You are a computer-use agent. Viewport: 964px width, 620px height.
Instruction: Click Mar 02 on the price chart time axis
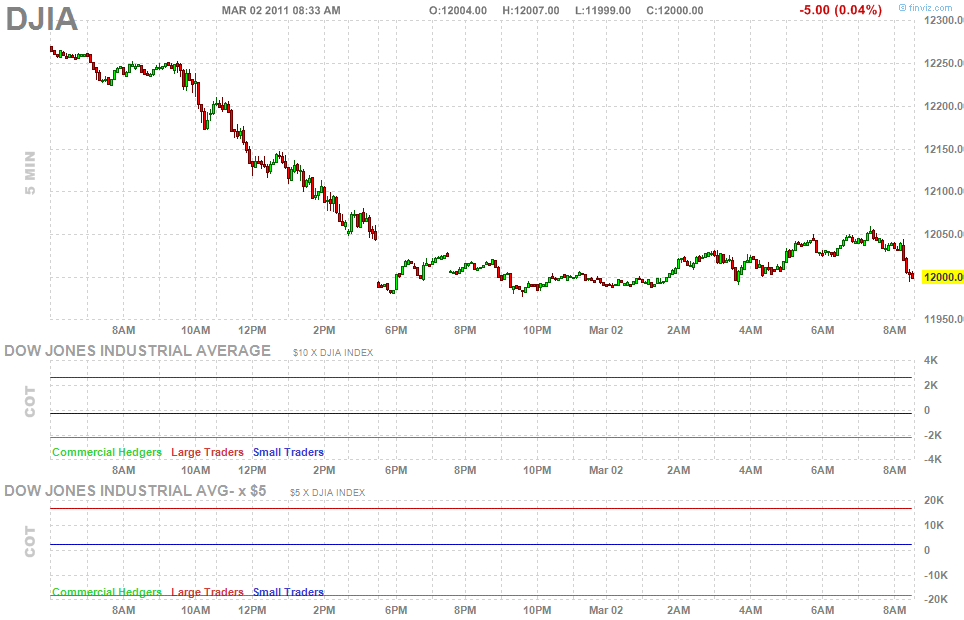[606, 330]
